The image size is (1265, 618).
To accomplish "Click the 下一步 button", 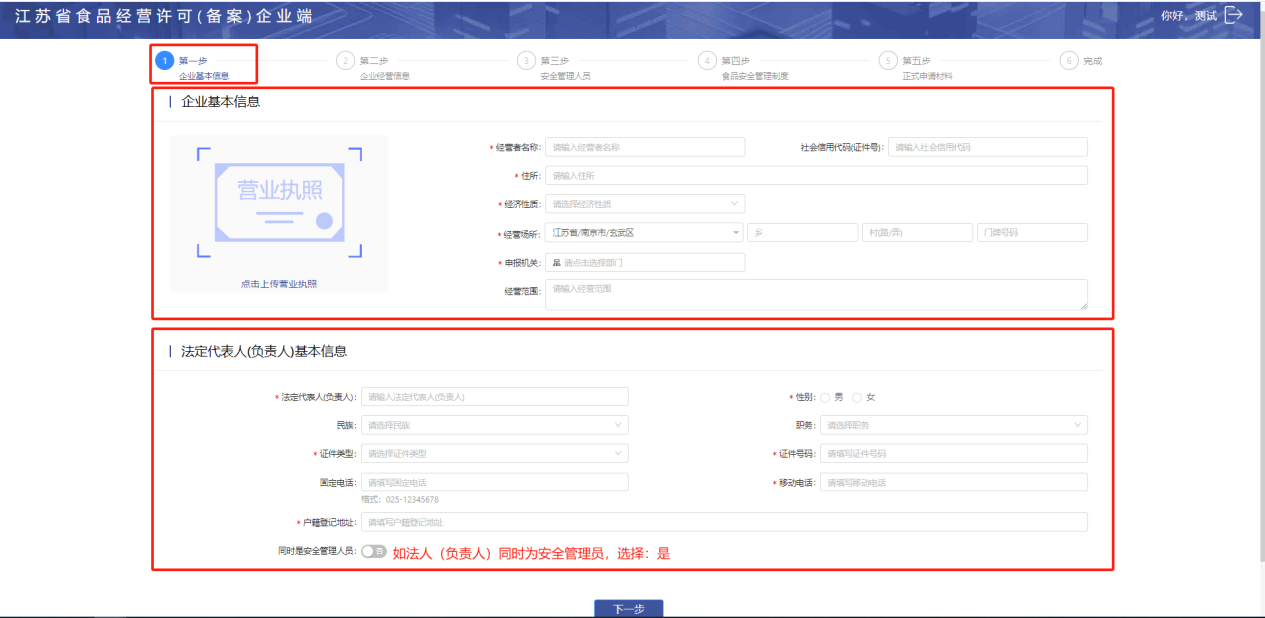I will click(628, 608).
